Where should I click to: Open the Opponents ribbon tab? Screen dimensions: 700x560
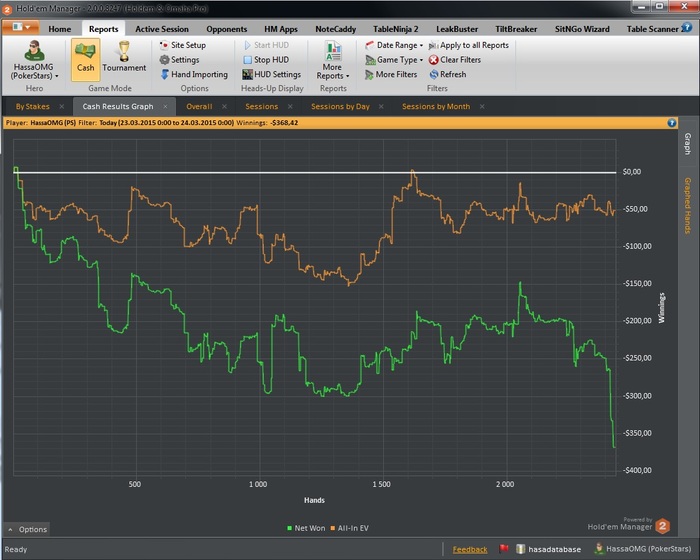(x=226, y=29)
